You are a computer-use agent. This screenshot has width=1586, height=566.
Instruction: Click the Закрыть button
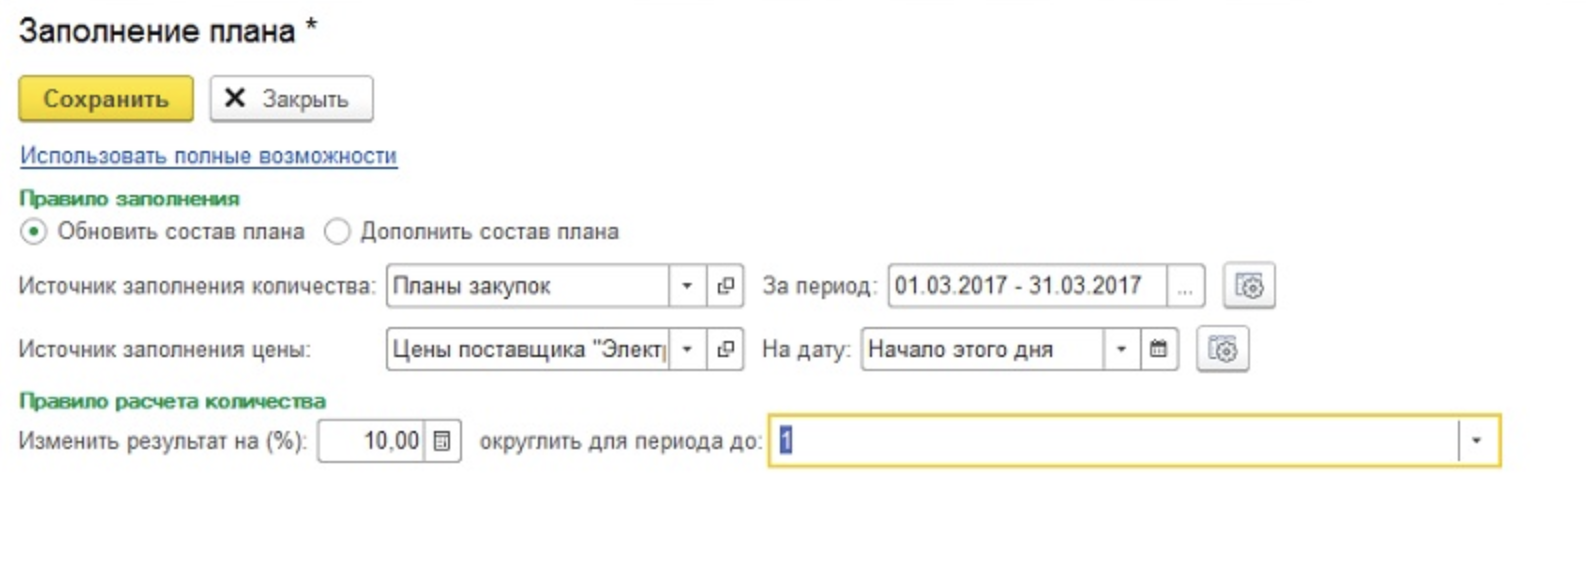click(x=291, y=99)
